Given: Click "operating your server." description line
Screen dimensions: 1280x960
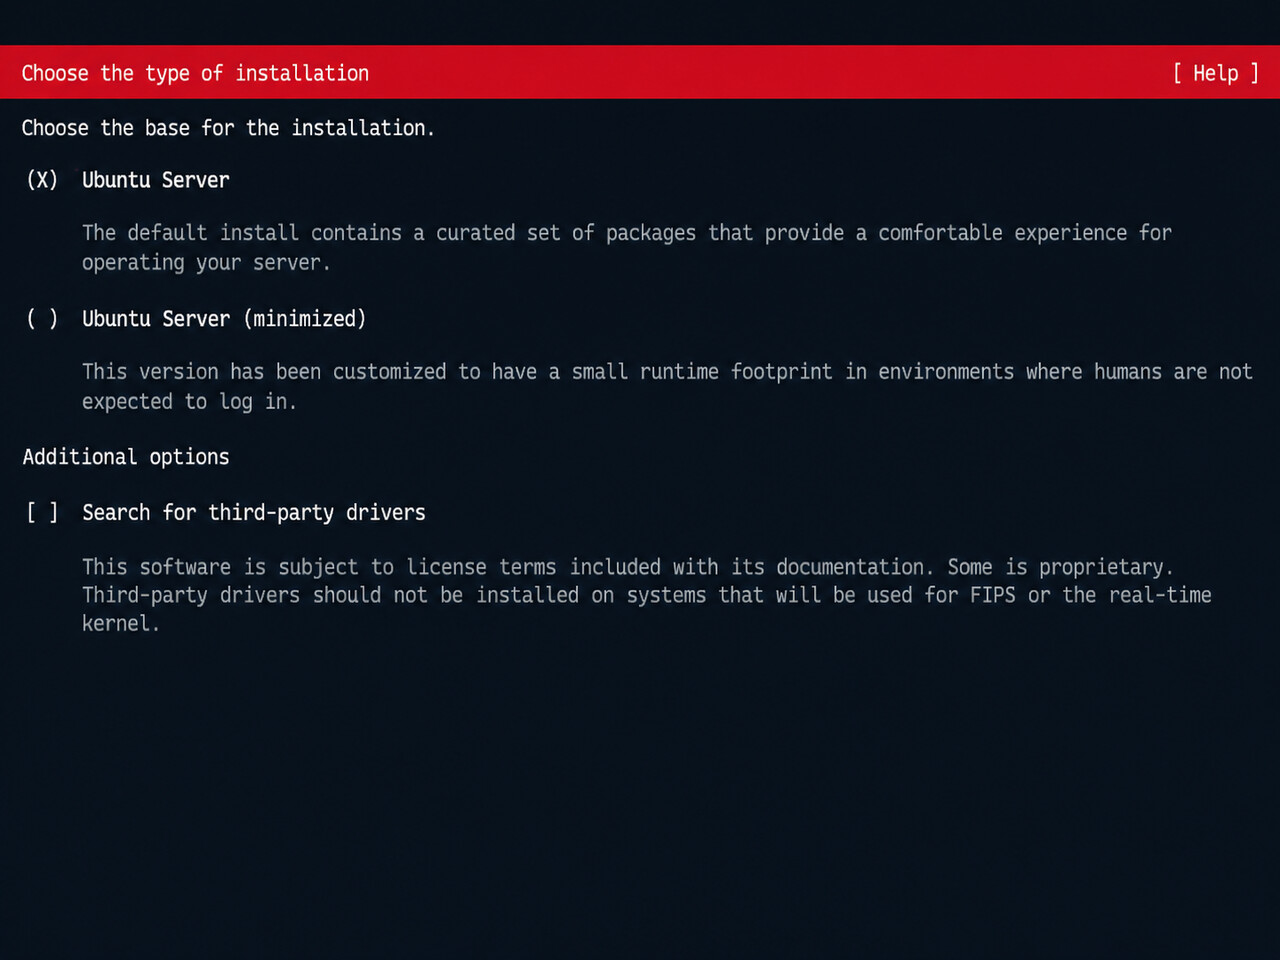Looking at the screenshot, I should click(206, 263).
